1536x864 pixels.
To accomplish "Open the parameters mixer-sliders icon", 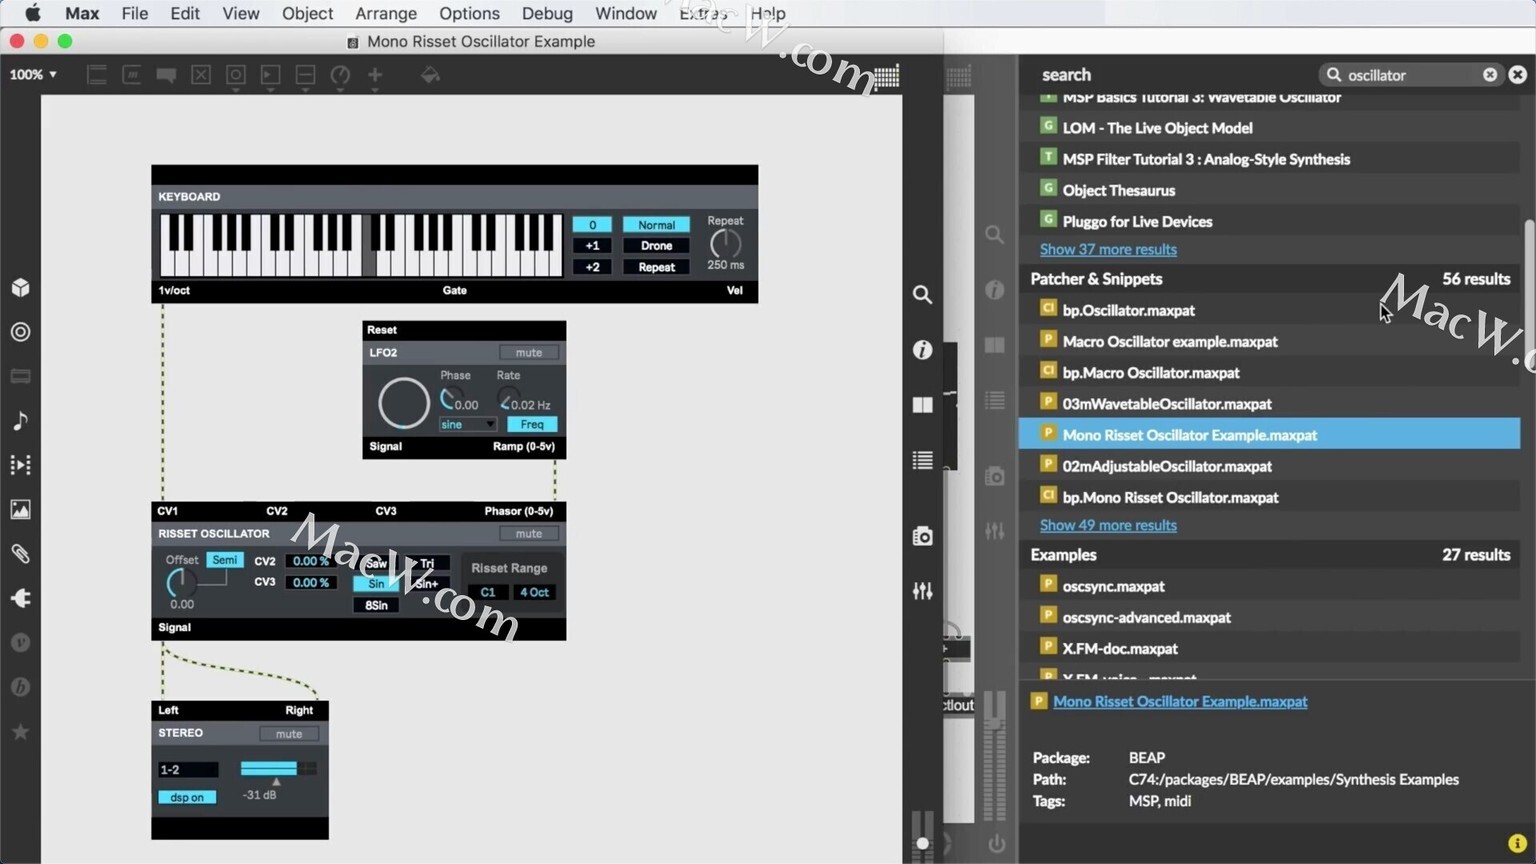I will tap(922, 591).
